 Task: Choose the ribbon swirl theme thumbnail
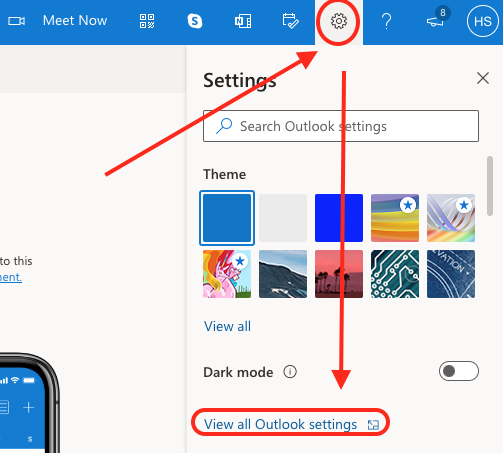451,218
